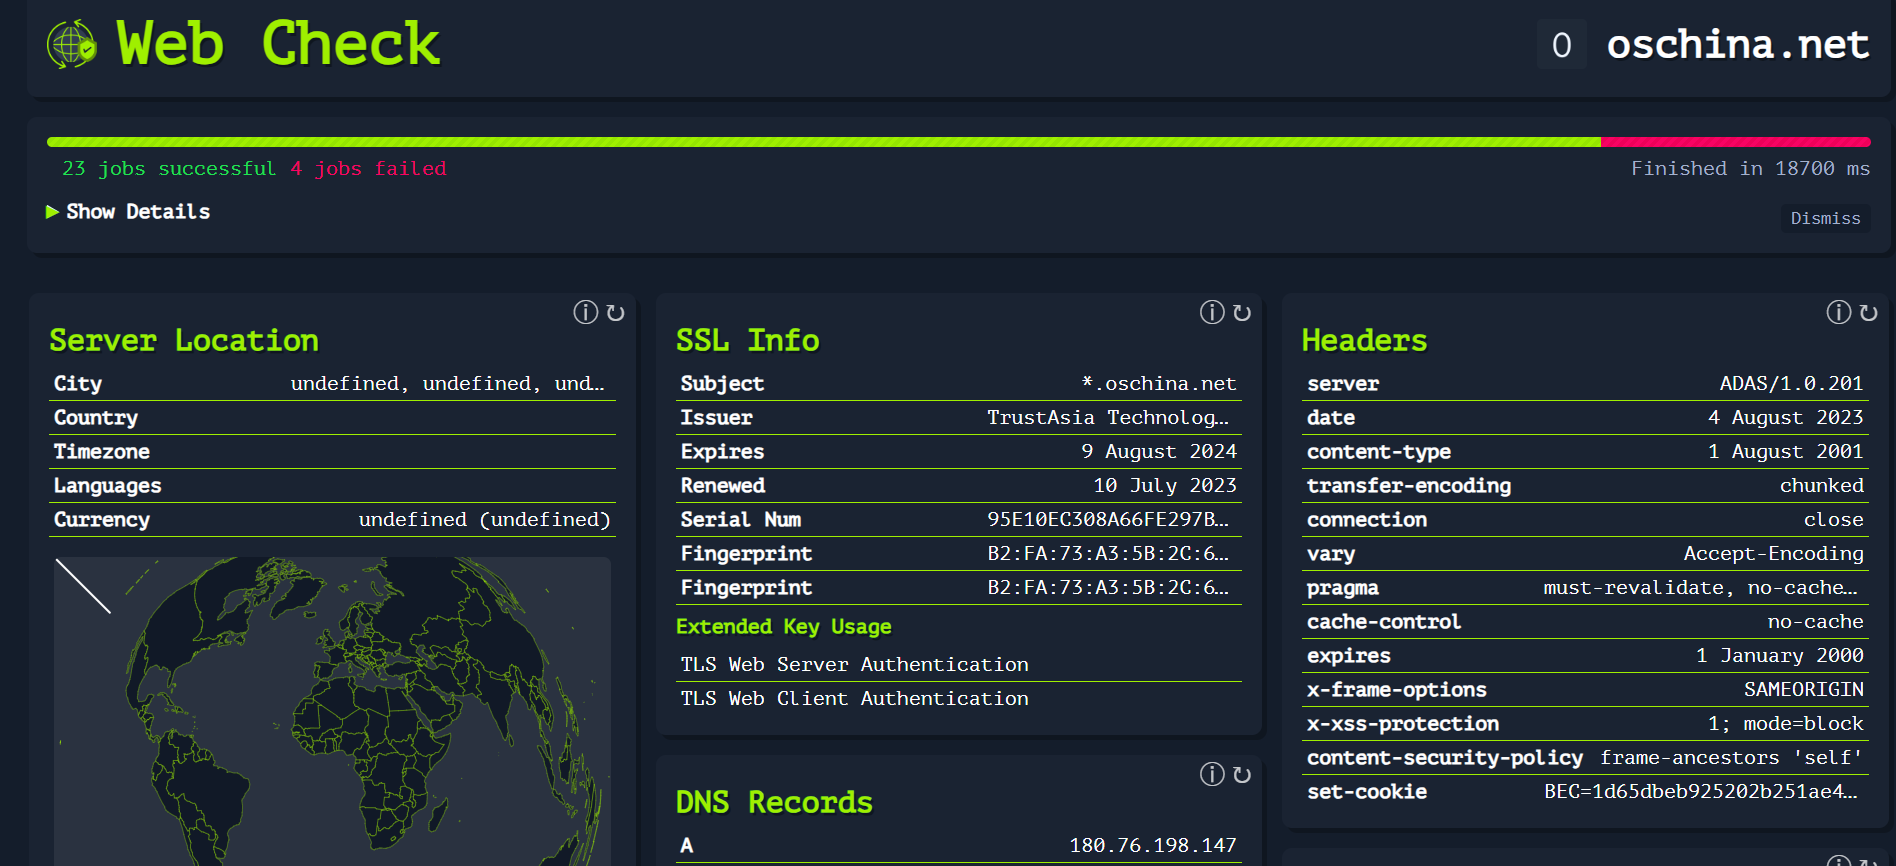Refresh the Server Location card

(x=615, y=313)
